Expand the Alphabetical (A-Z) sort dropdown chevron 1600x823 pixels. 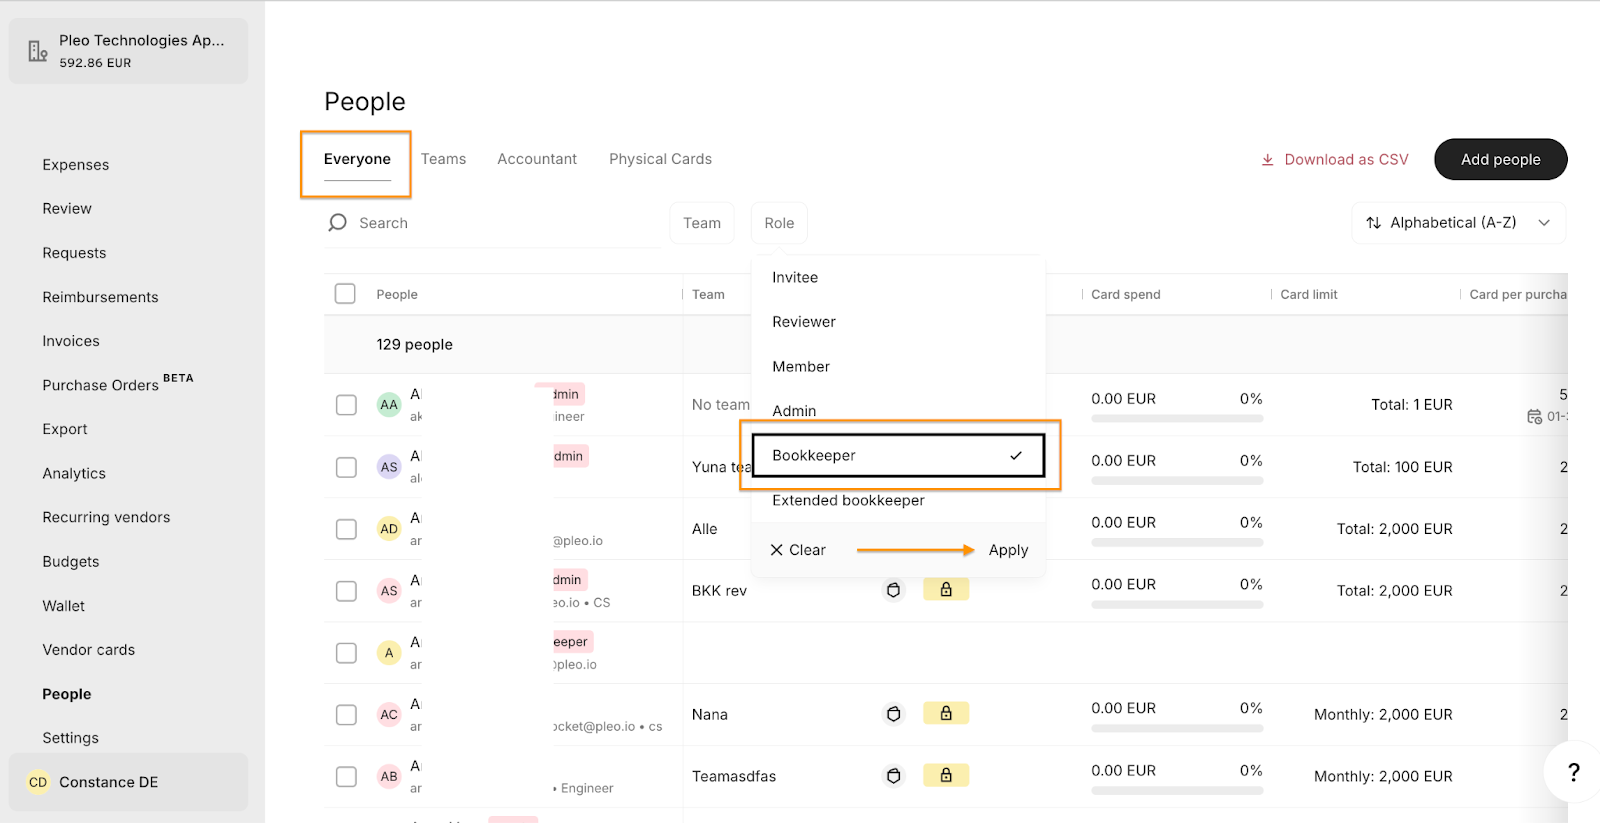[1544, 223]
